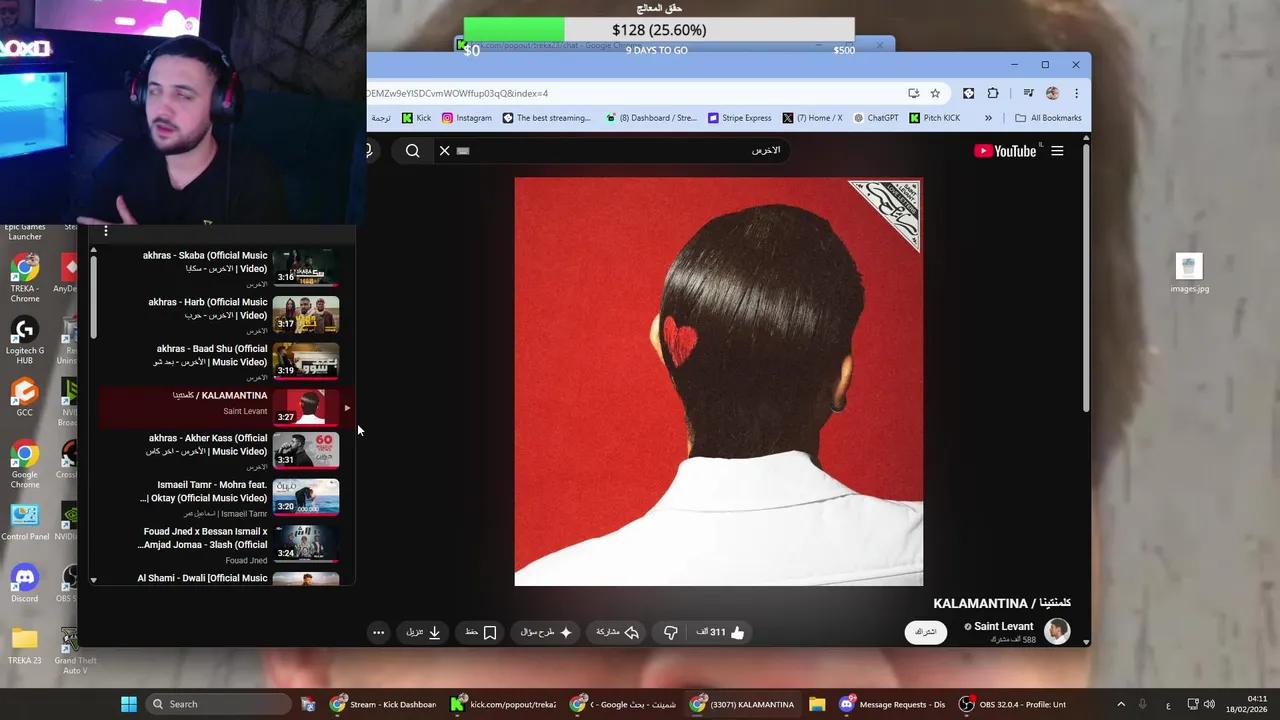The width and height of the screenshot is (1280, 720).
Task: Open Chrome media control icon
Action: pos(1028,93)
